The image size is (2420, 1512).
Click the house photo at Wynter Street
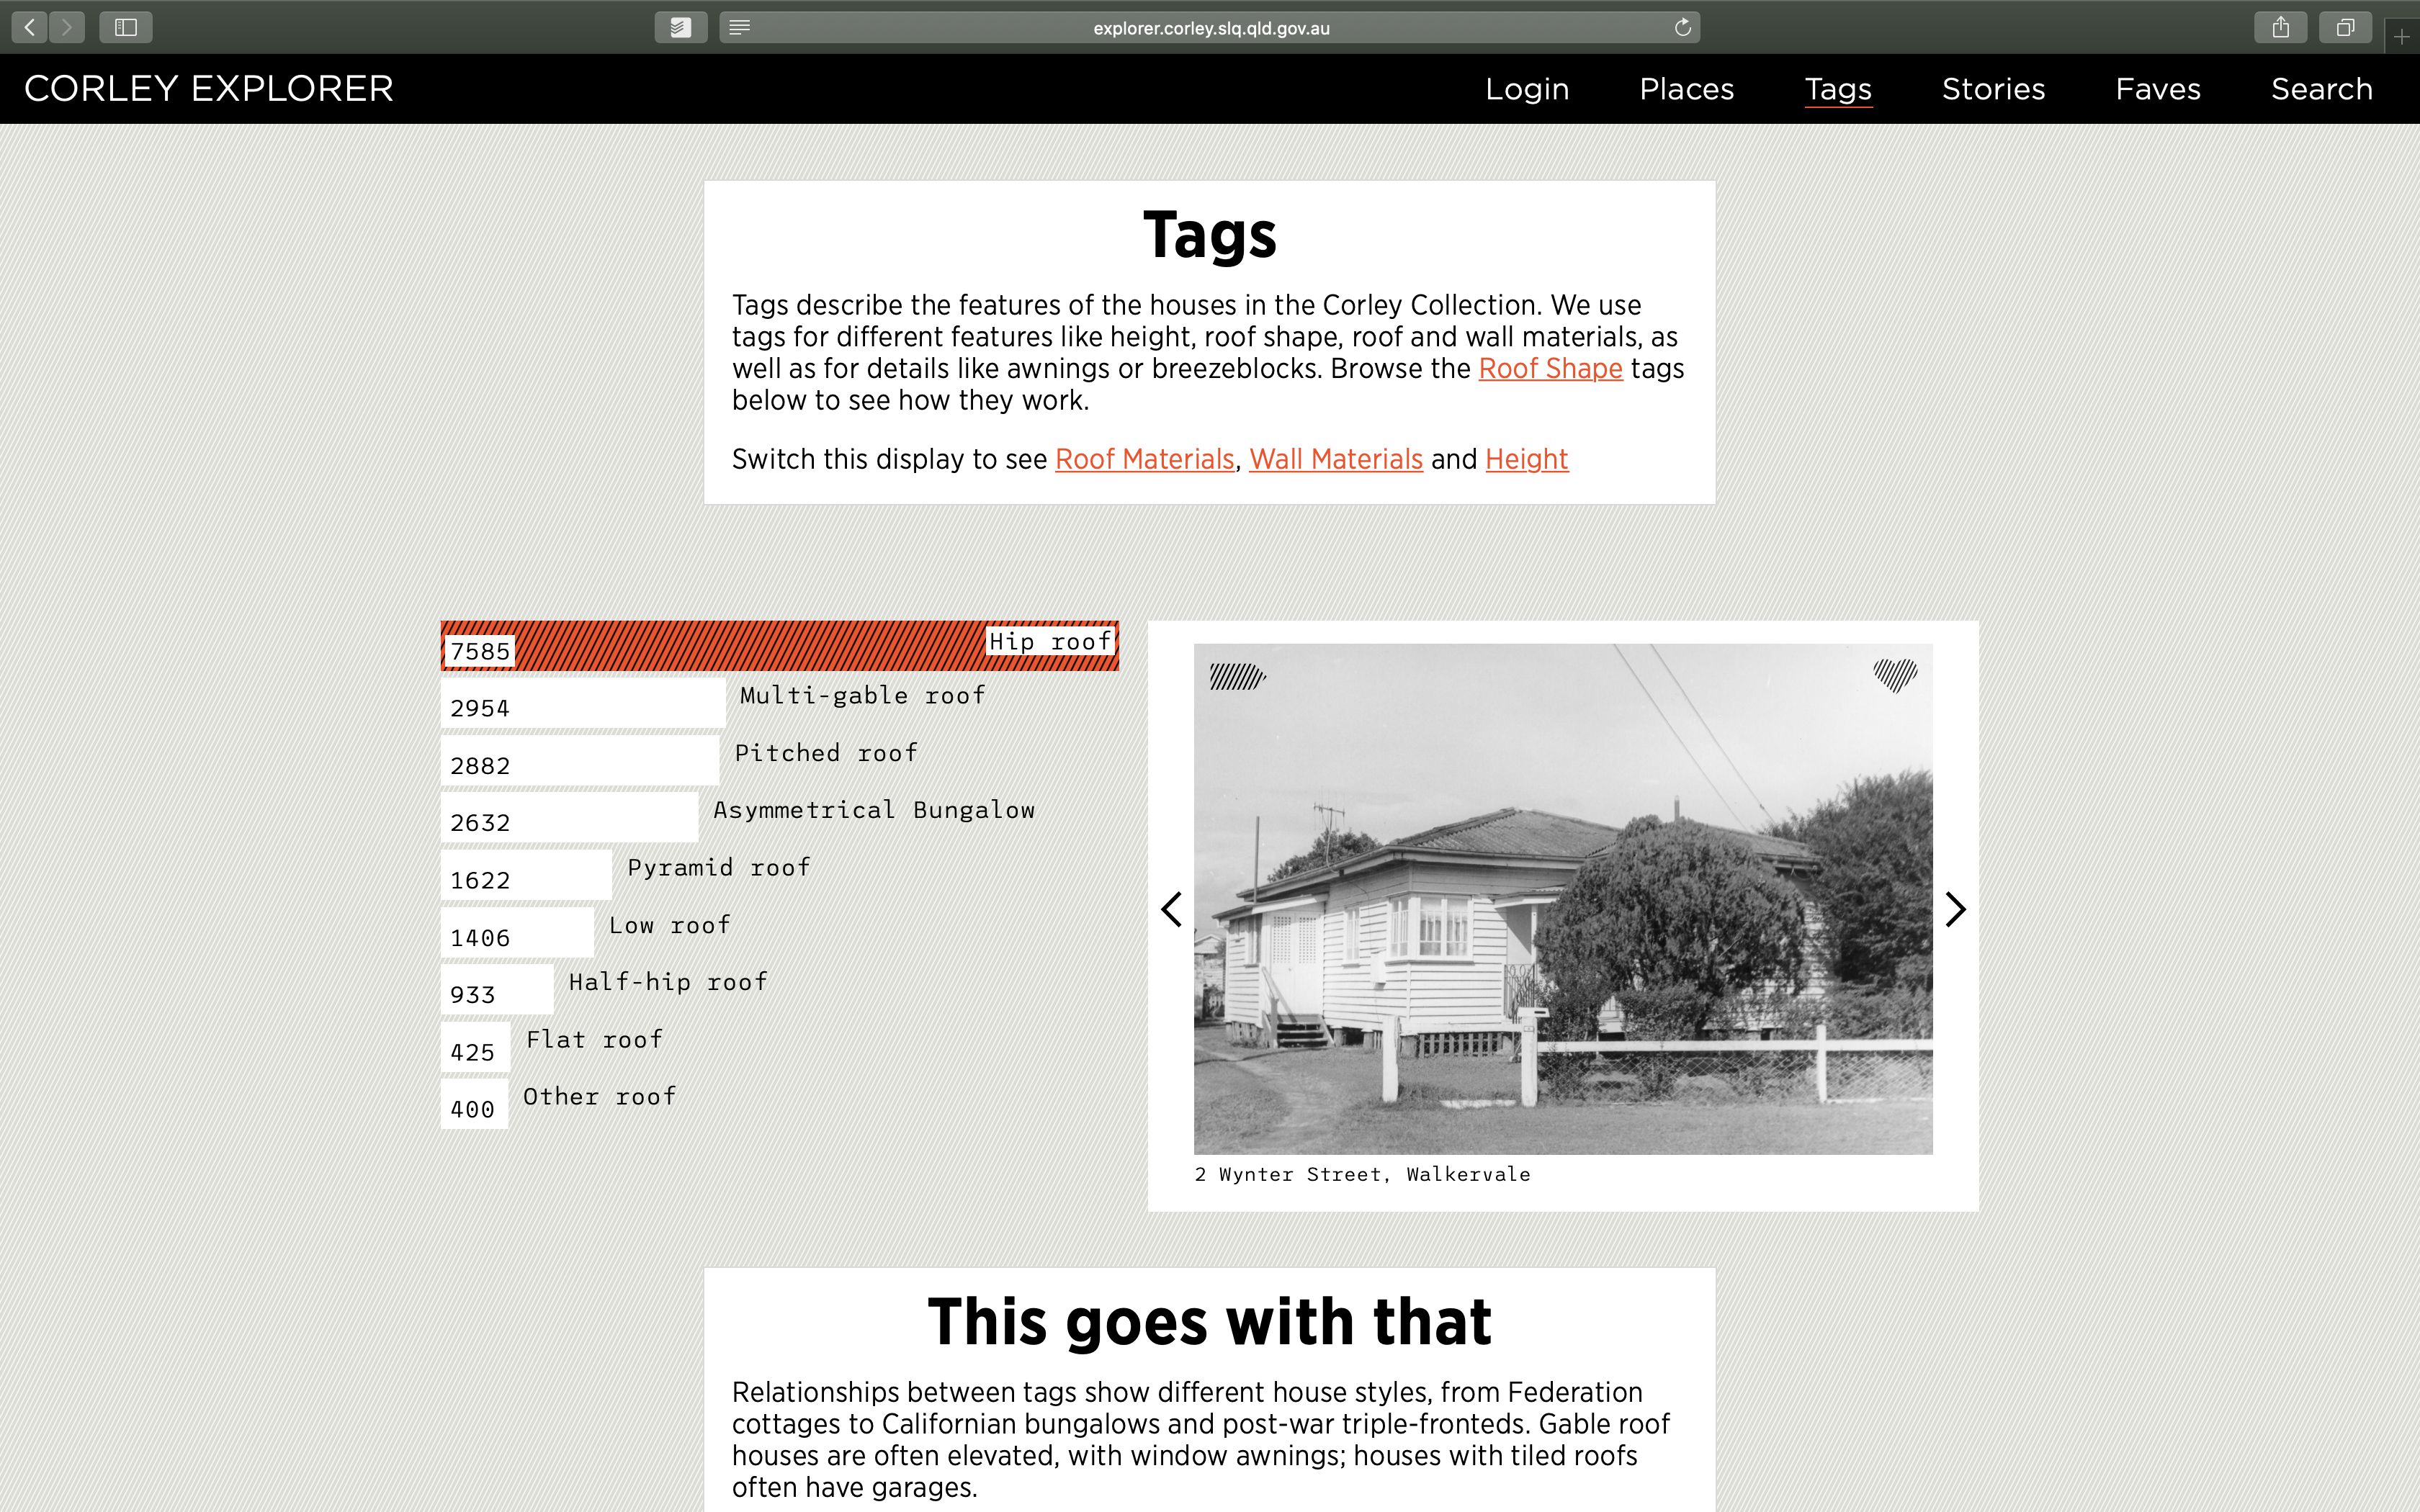1562,900
